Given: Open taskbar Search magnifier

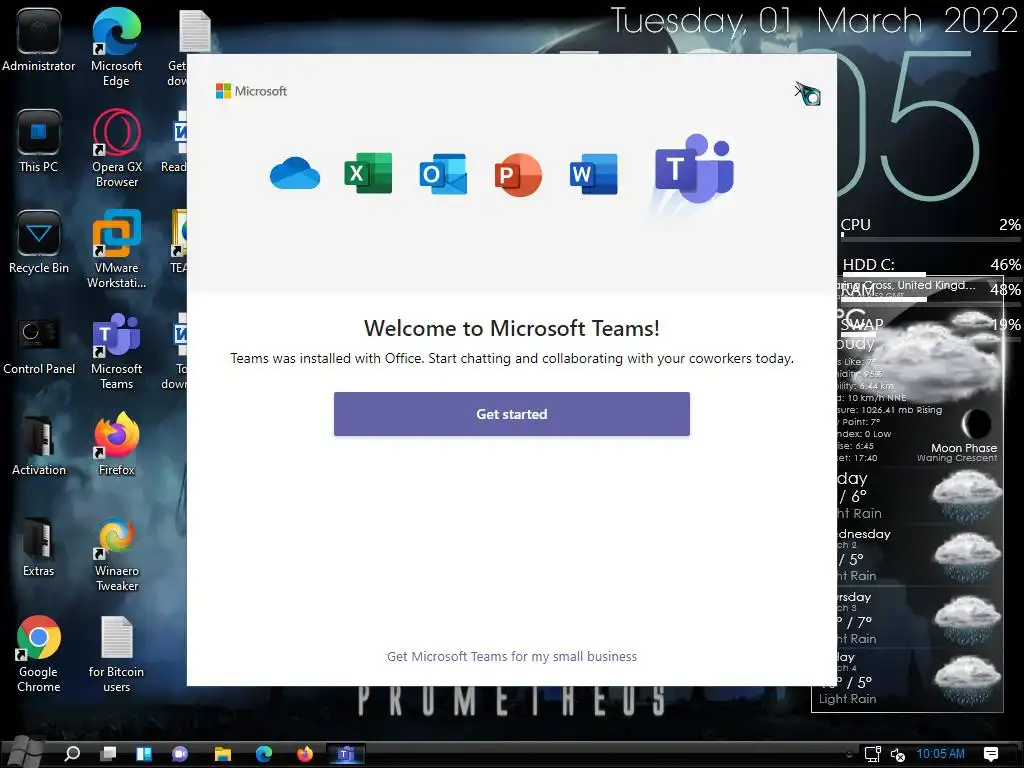Looking at the screenshot, I should pyautogui.click(x=72, y=754).
